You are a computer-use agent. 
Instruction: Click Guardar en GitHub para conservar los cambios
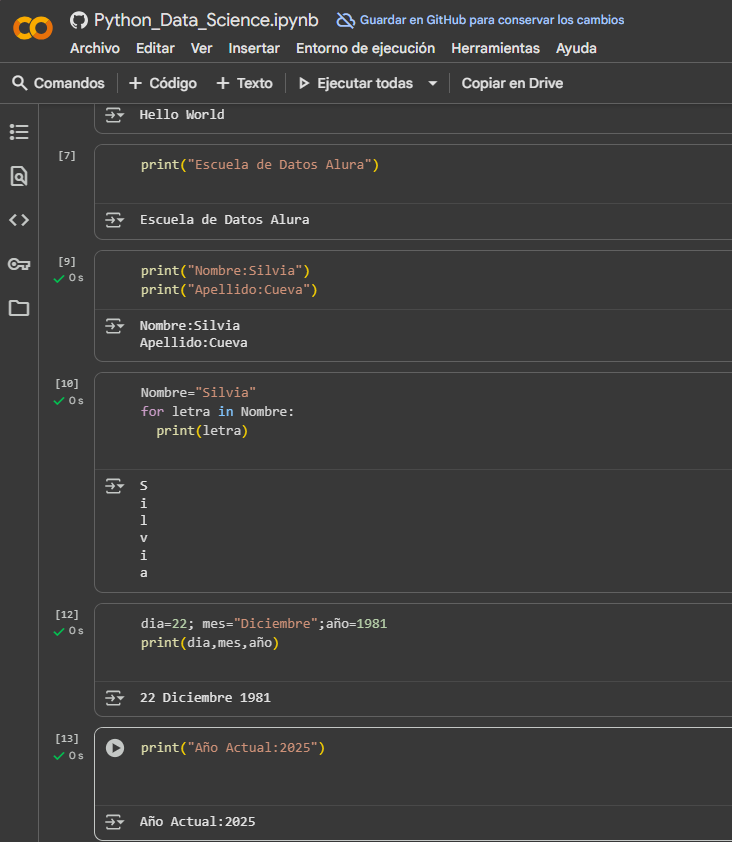(480, 20)
